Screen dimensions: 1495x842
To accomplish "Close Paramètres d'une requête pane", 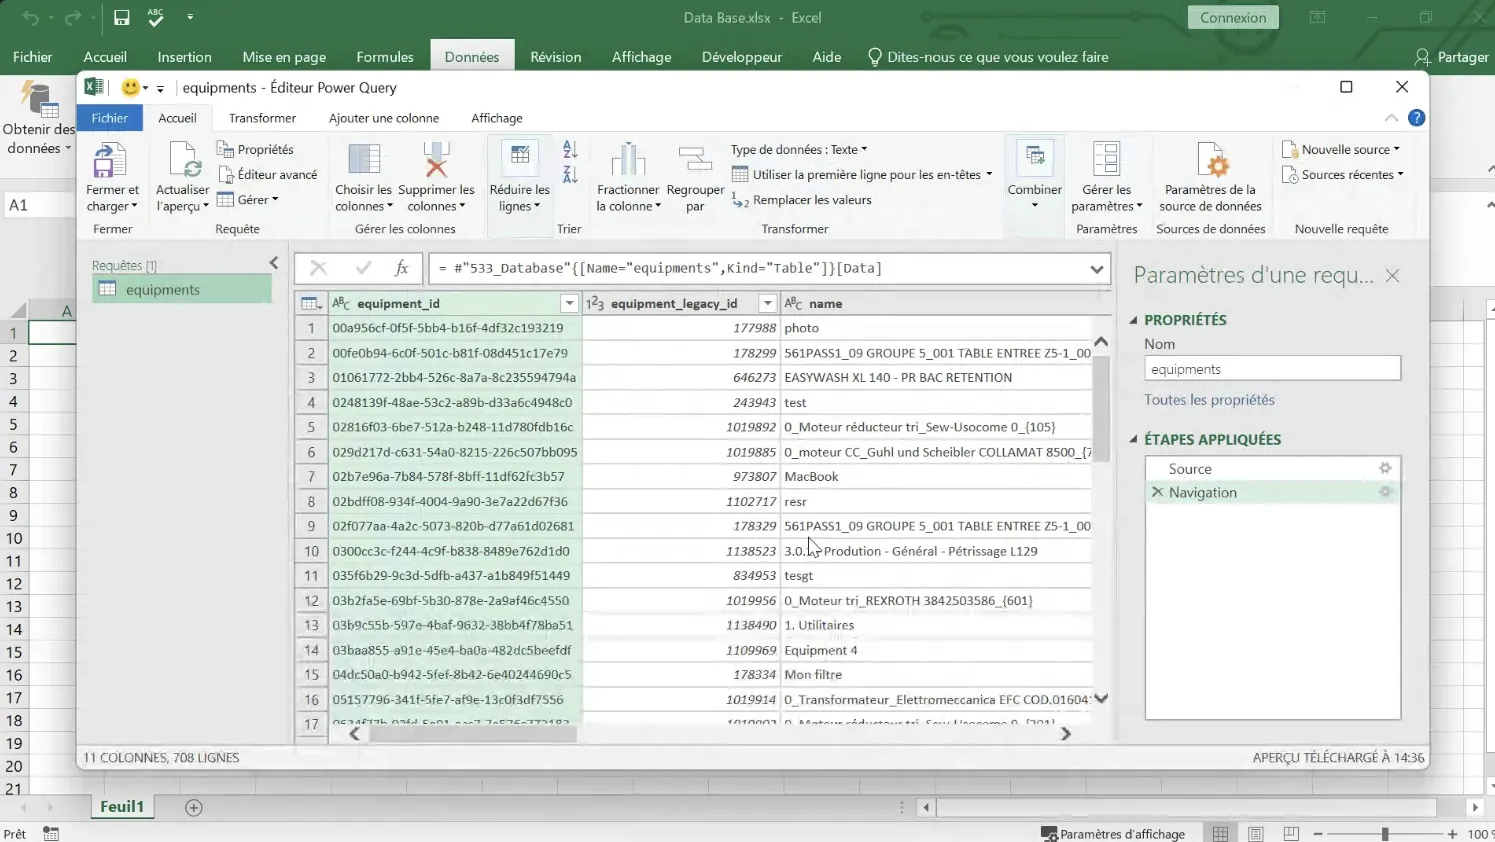I will coord(1392,275).
